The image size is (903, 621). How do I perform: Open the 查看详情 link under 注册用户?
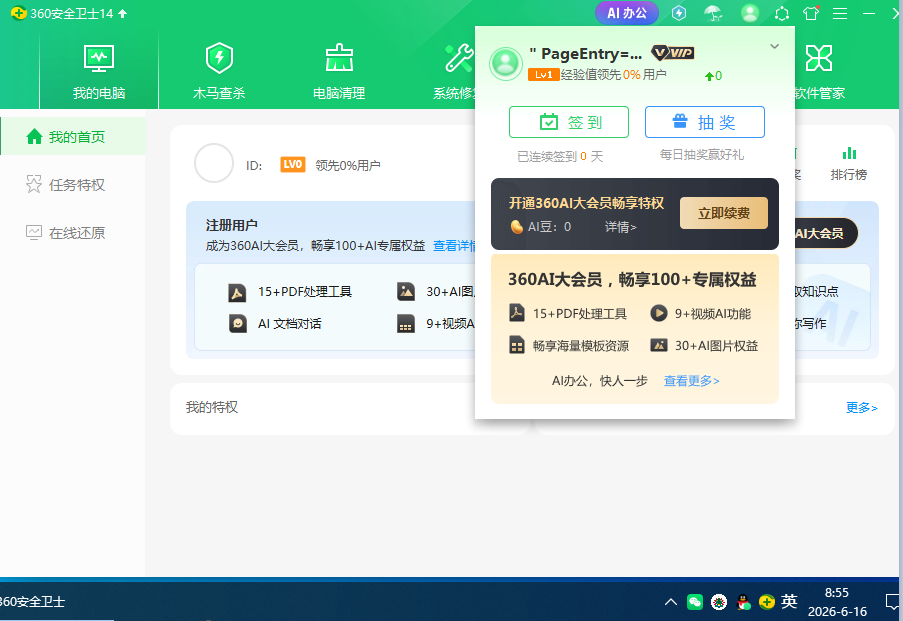(x=455, y=246)
